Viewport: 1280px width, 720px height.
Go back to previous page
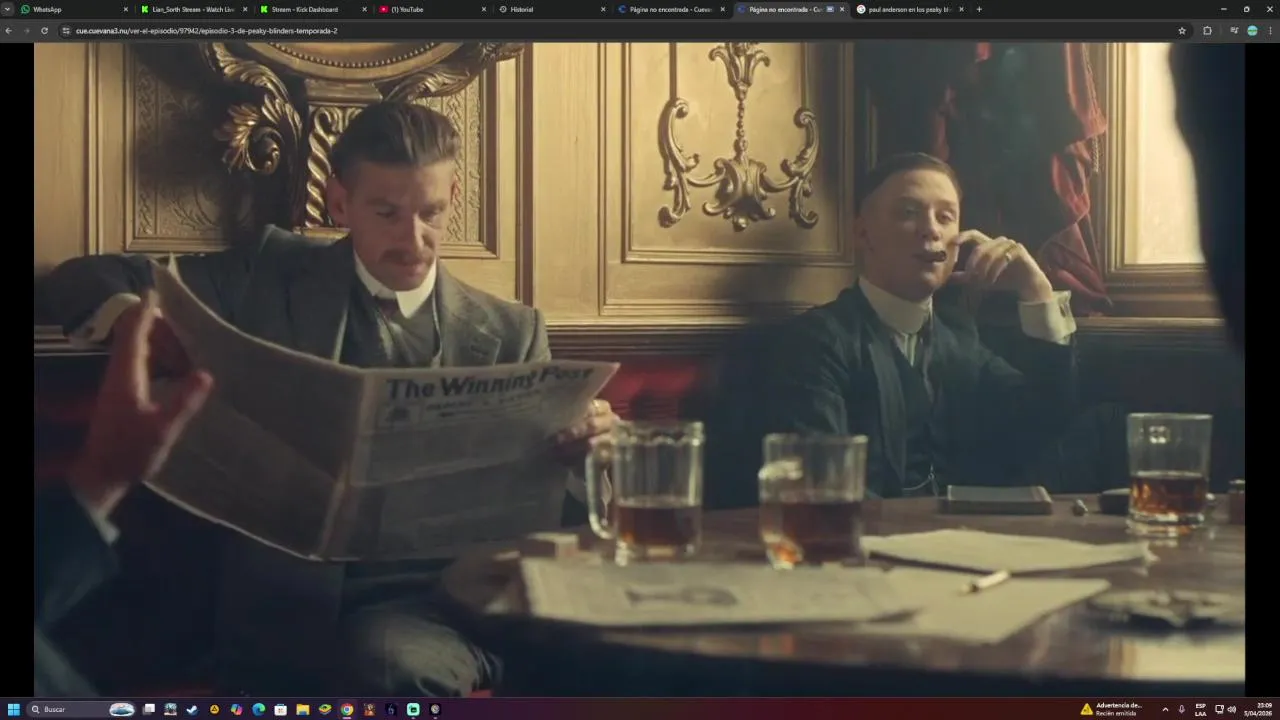(x=9, y=31)
